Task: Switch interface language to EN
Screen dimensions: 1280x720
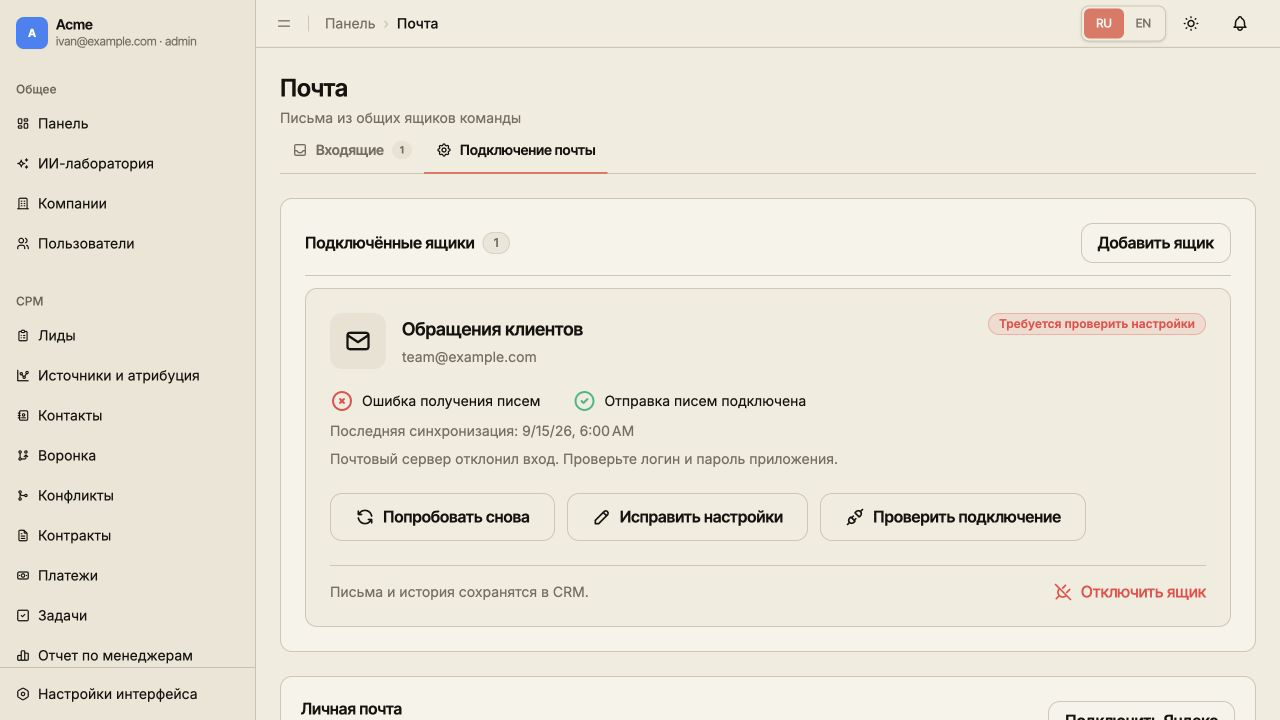Action: 1143,23
